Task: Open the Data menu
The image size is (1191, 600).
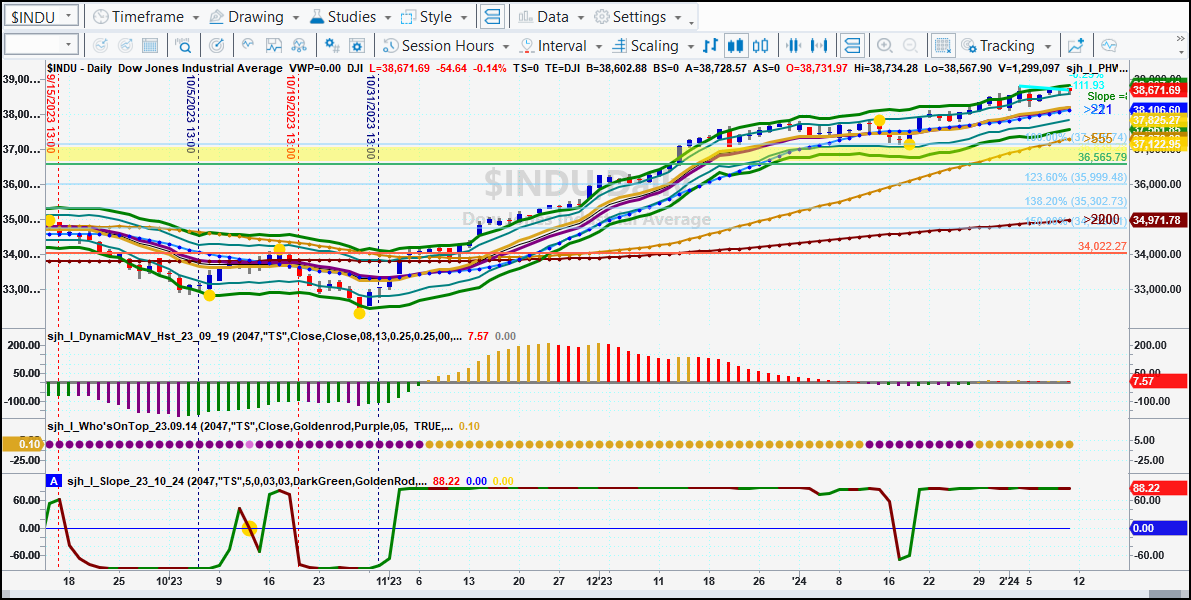Action: [551, 16]
